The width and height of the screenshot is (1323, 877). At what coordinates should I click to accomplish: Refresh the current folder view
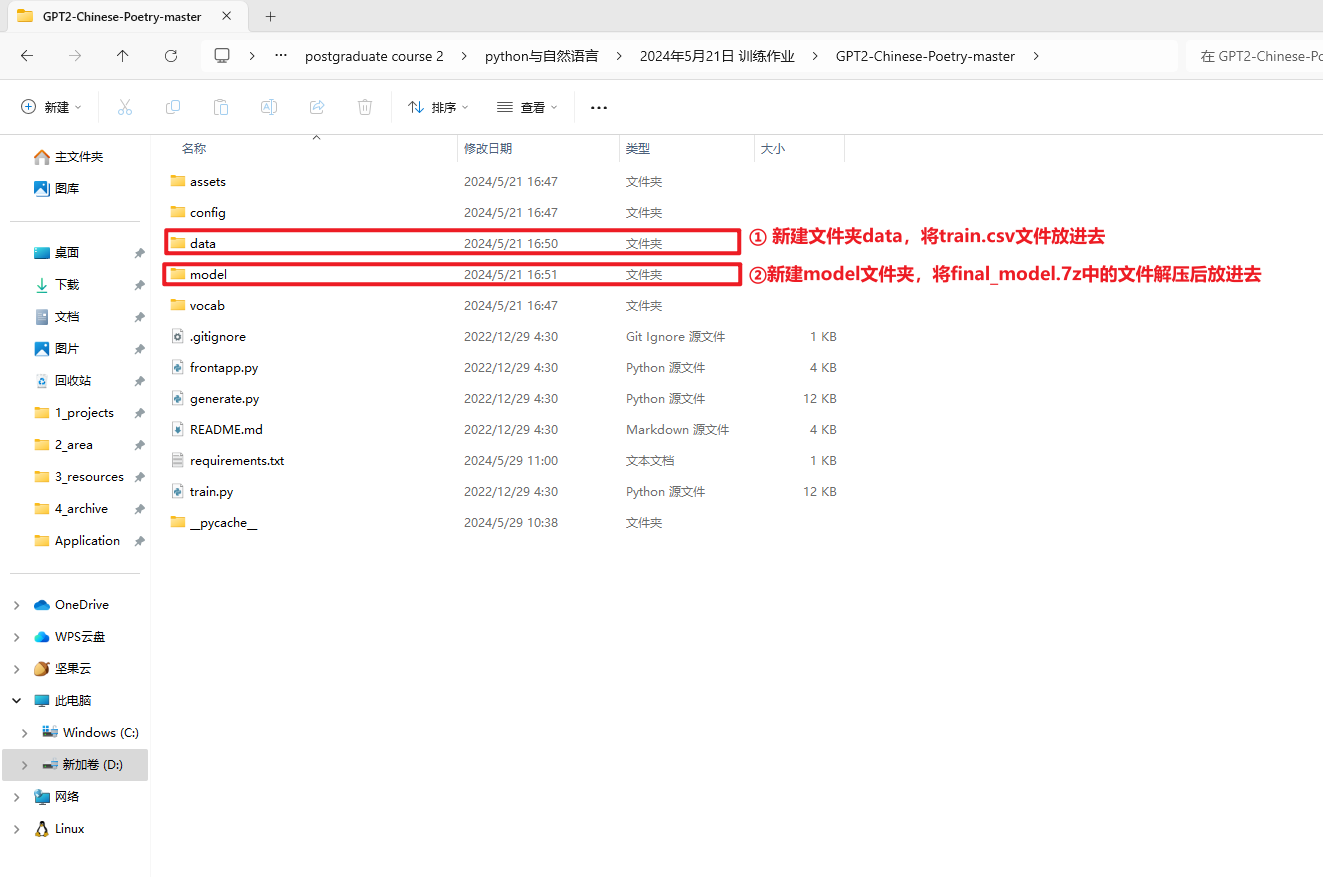[171, 56]
